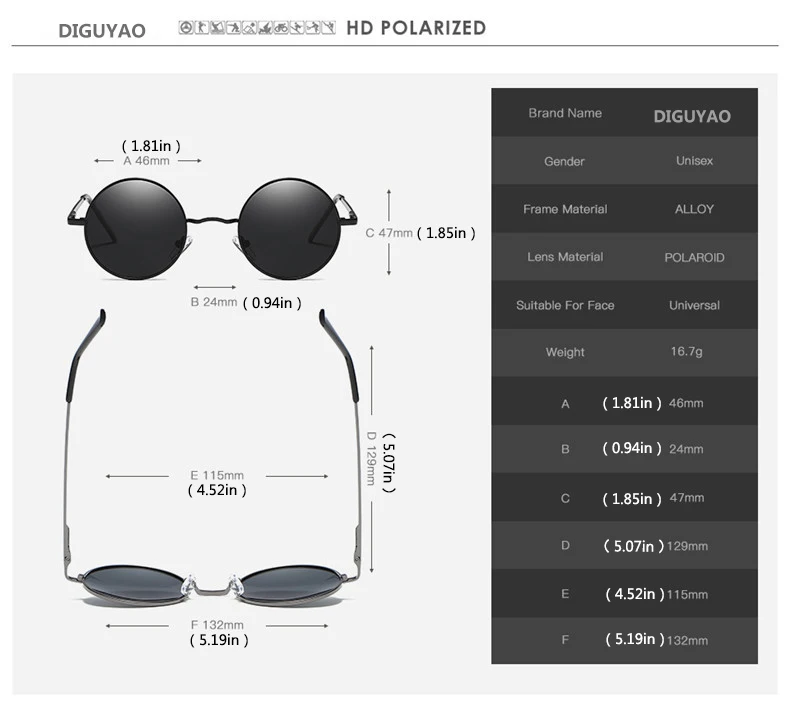Image resolution: width=790 pixels, height=706 pixels.
Task: Click the steering wheel driving icon
Action: pos(186,28)
